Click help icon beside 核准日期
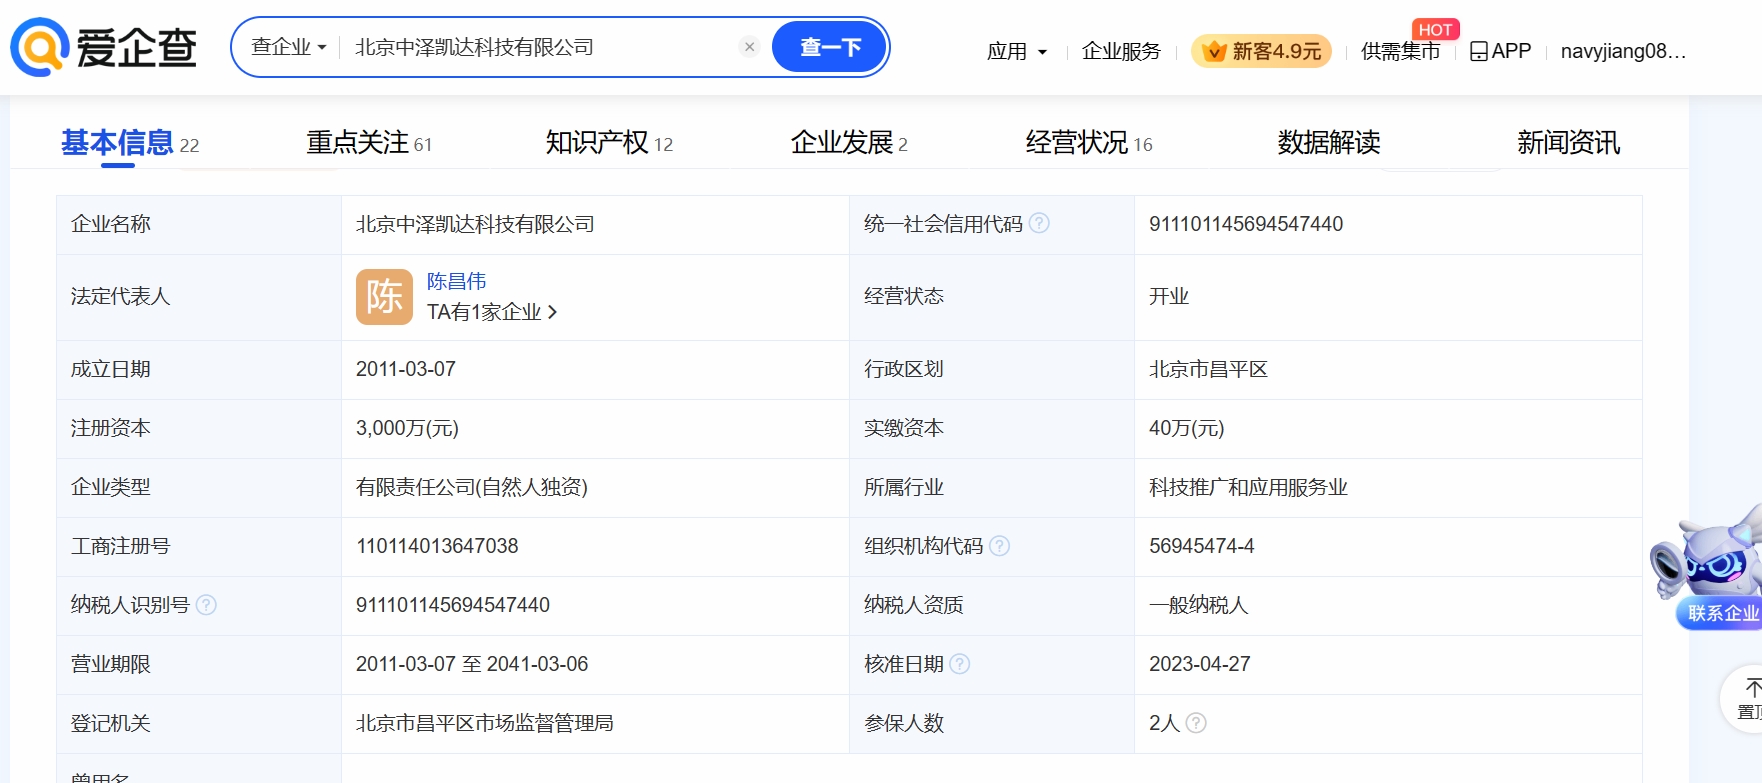Viewport: 1762px width, 783px height. click(959, 664)
